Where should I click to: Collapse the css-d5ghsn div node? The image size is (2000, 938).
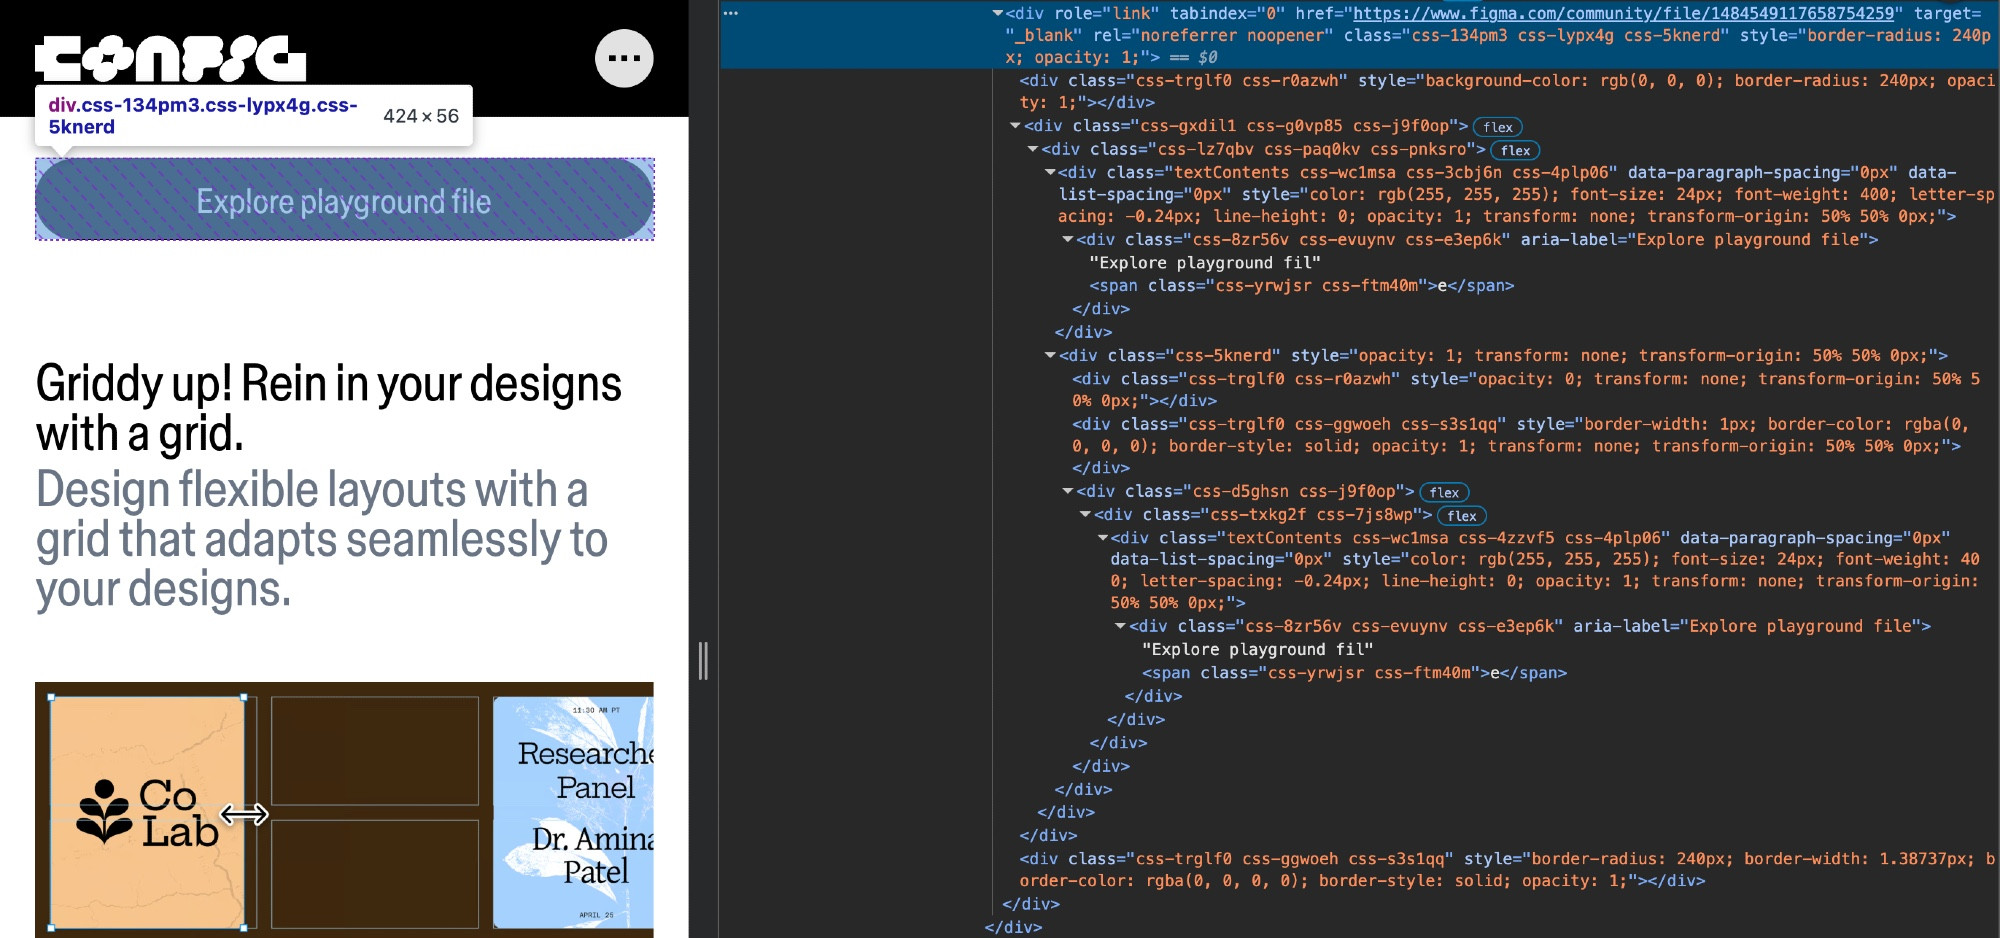click(1068, 492)
